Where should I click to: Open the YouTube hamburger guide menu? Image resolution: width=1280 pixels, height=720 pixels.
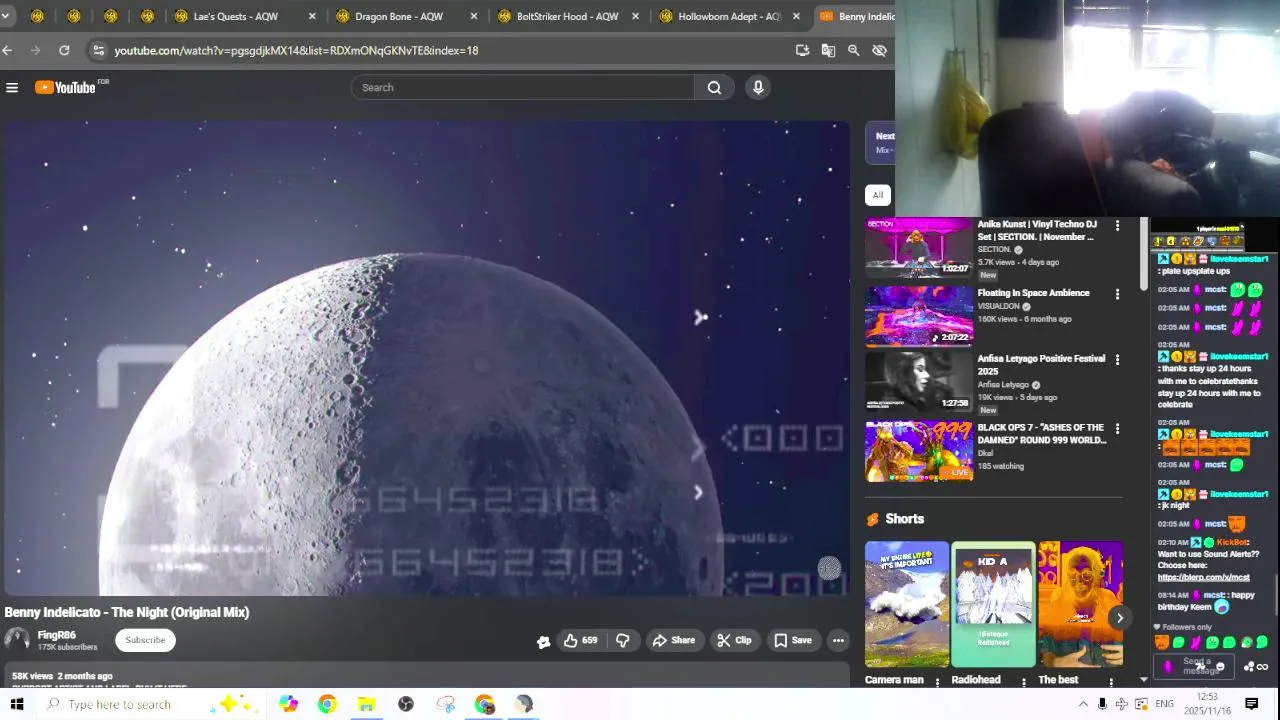[12, 88]
